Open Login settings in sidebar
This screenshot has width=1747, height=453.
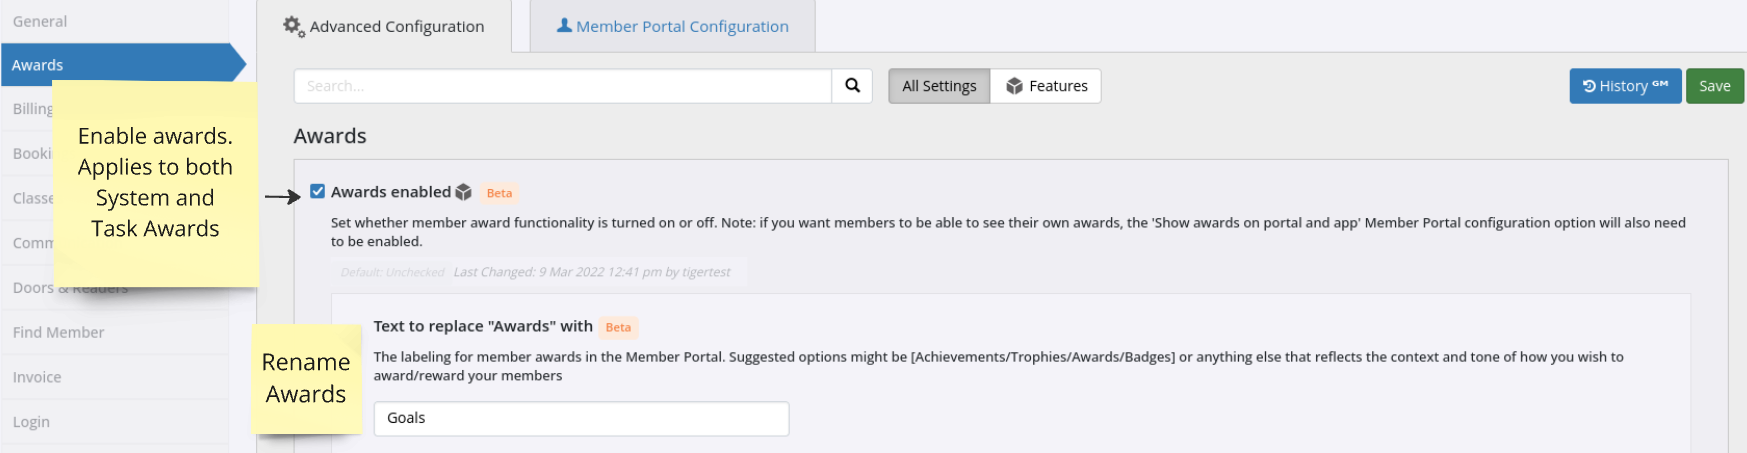(31, 422)
